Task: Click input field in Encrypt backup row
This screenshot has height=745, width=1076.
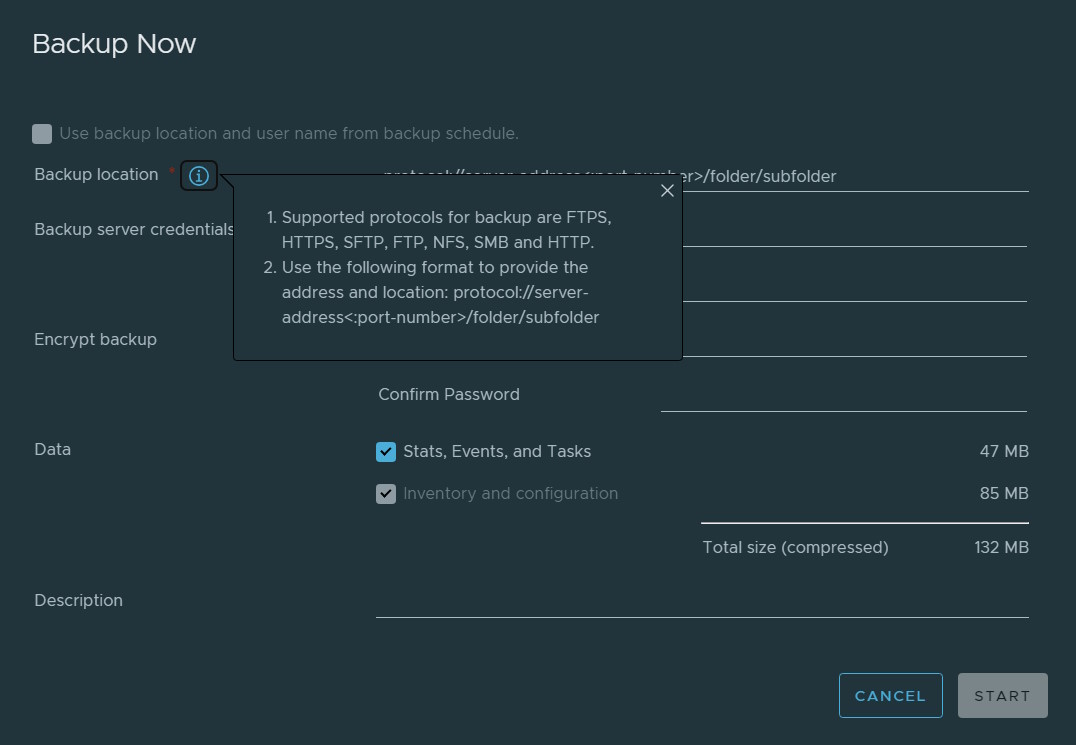Action: (855, 341)
